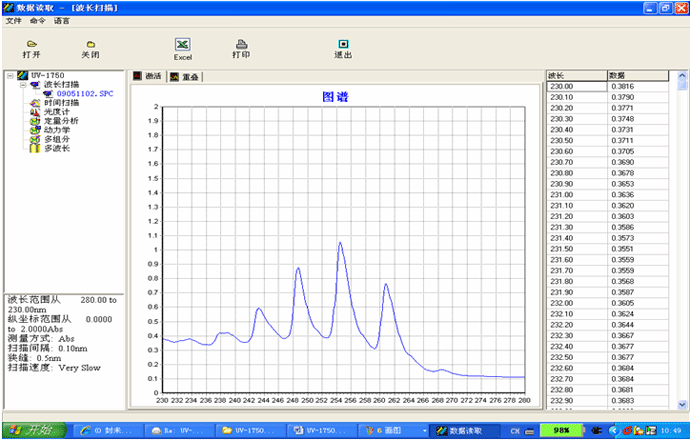Image resolution: width=690 pixels, height=440 pixels.
Task: Select 多组分 tree node
Action: (57, 139)
